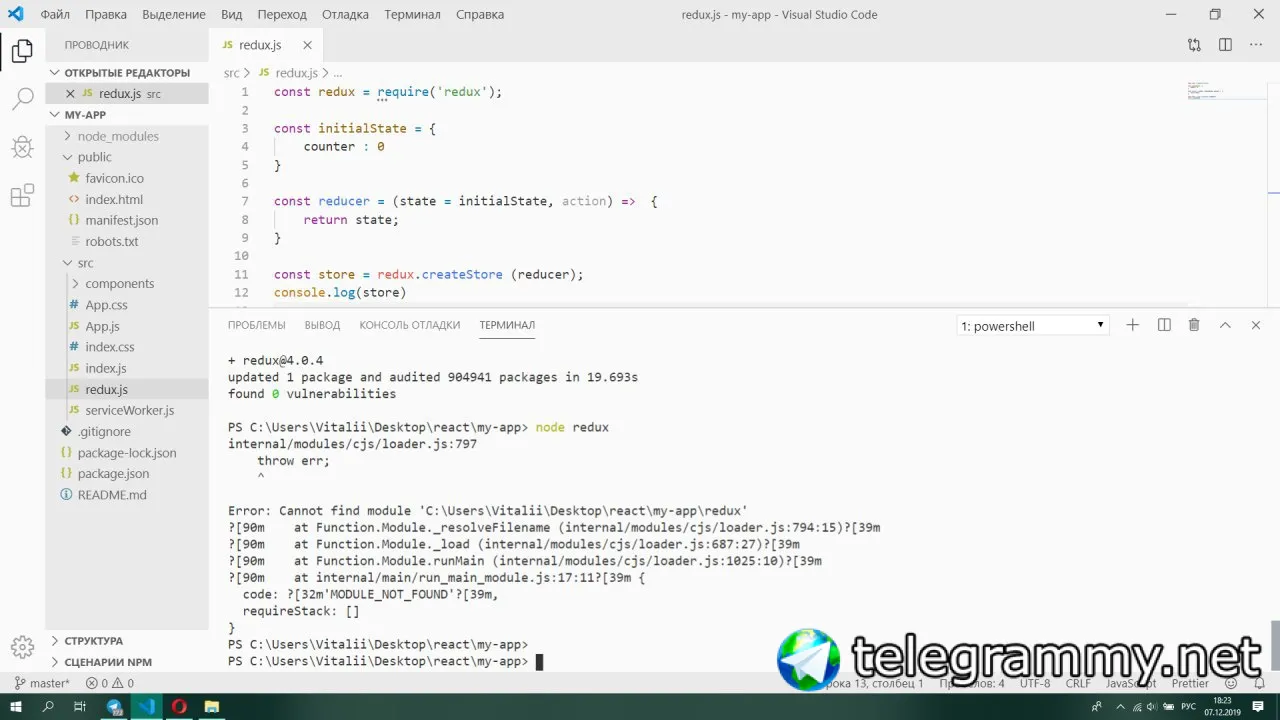Open Task View on the taskbar
1280x720 pixels.
click(80, 706)
